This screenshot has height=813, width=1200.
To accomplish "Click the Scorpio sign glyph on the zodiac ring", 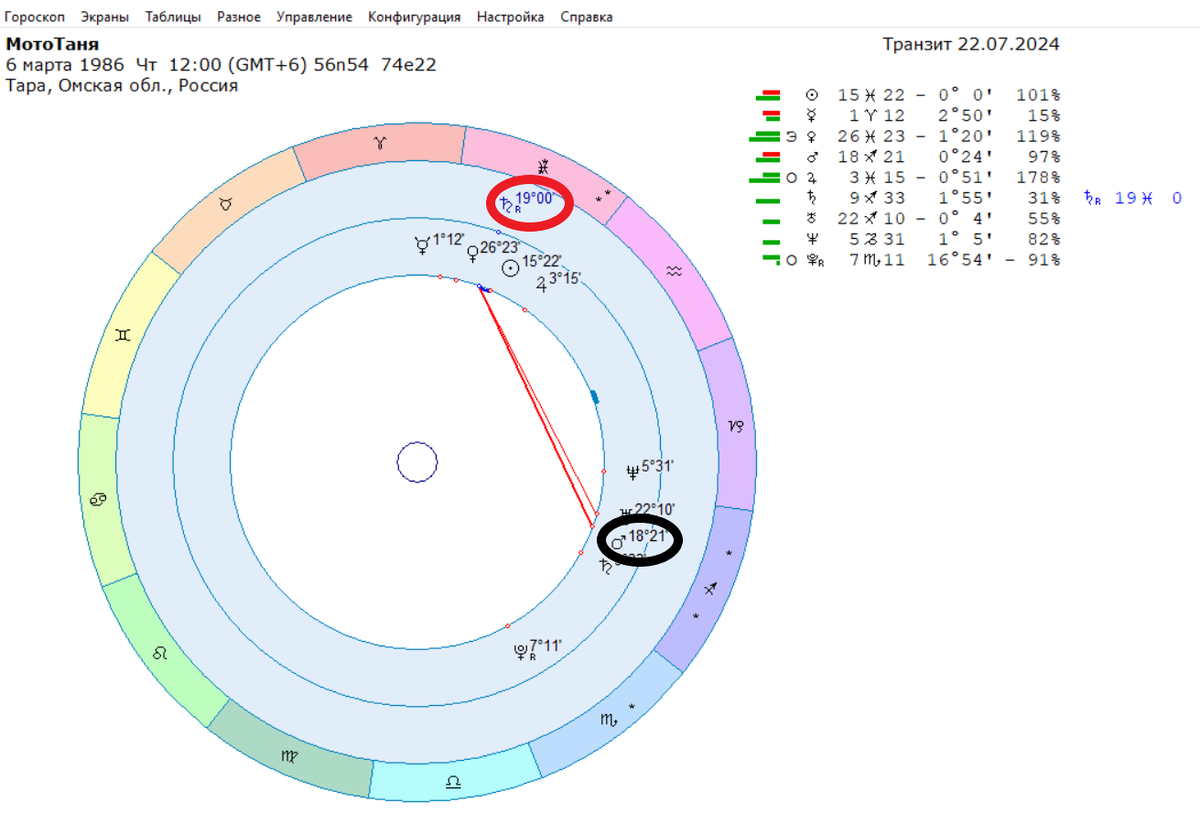I will coord(608,719).
